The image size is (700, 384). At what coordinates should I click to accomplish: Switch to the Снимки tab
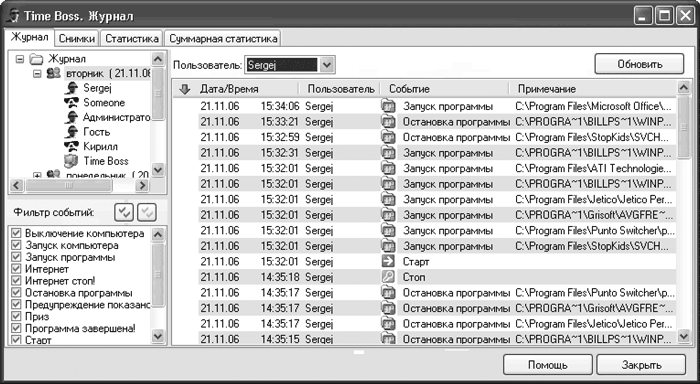tap(77, 39)
